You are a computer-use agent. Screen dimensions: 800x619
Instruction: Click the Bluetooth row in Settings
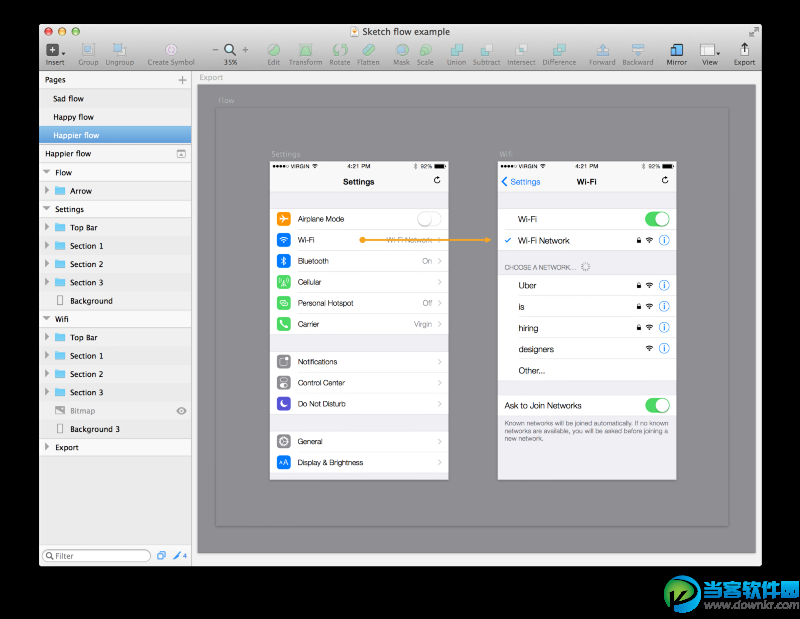(x=359, y=261)
